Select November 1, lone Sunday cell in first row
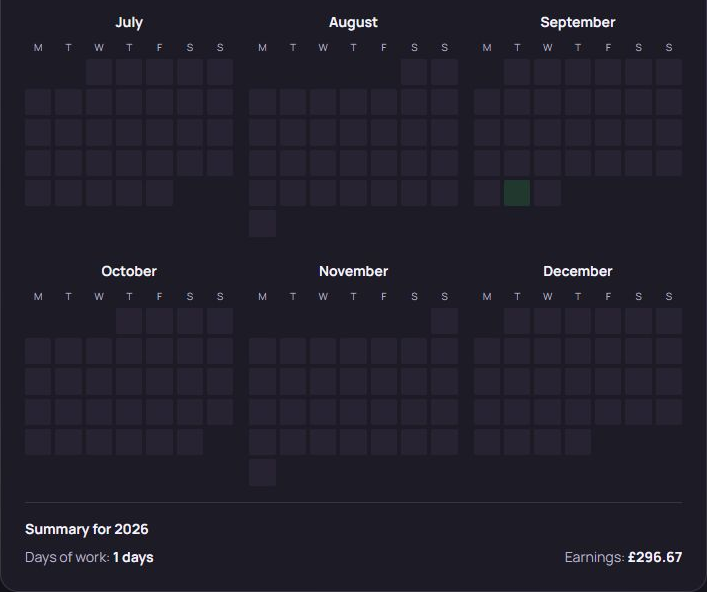707x592 pixels. [445, 321]
